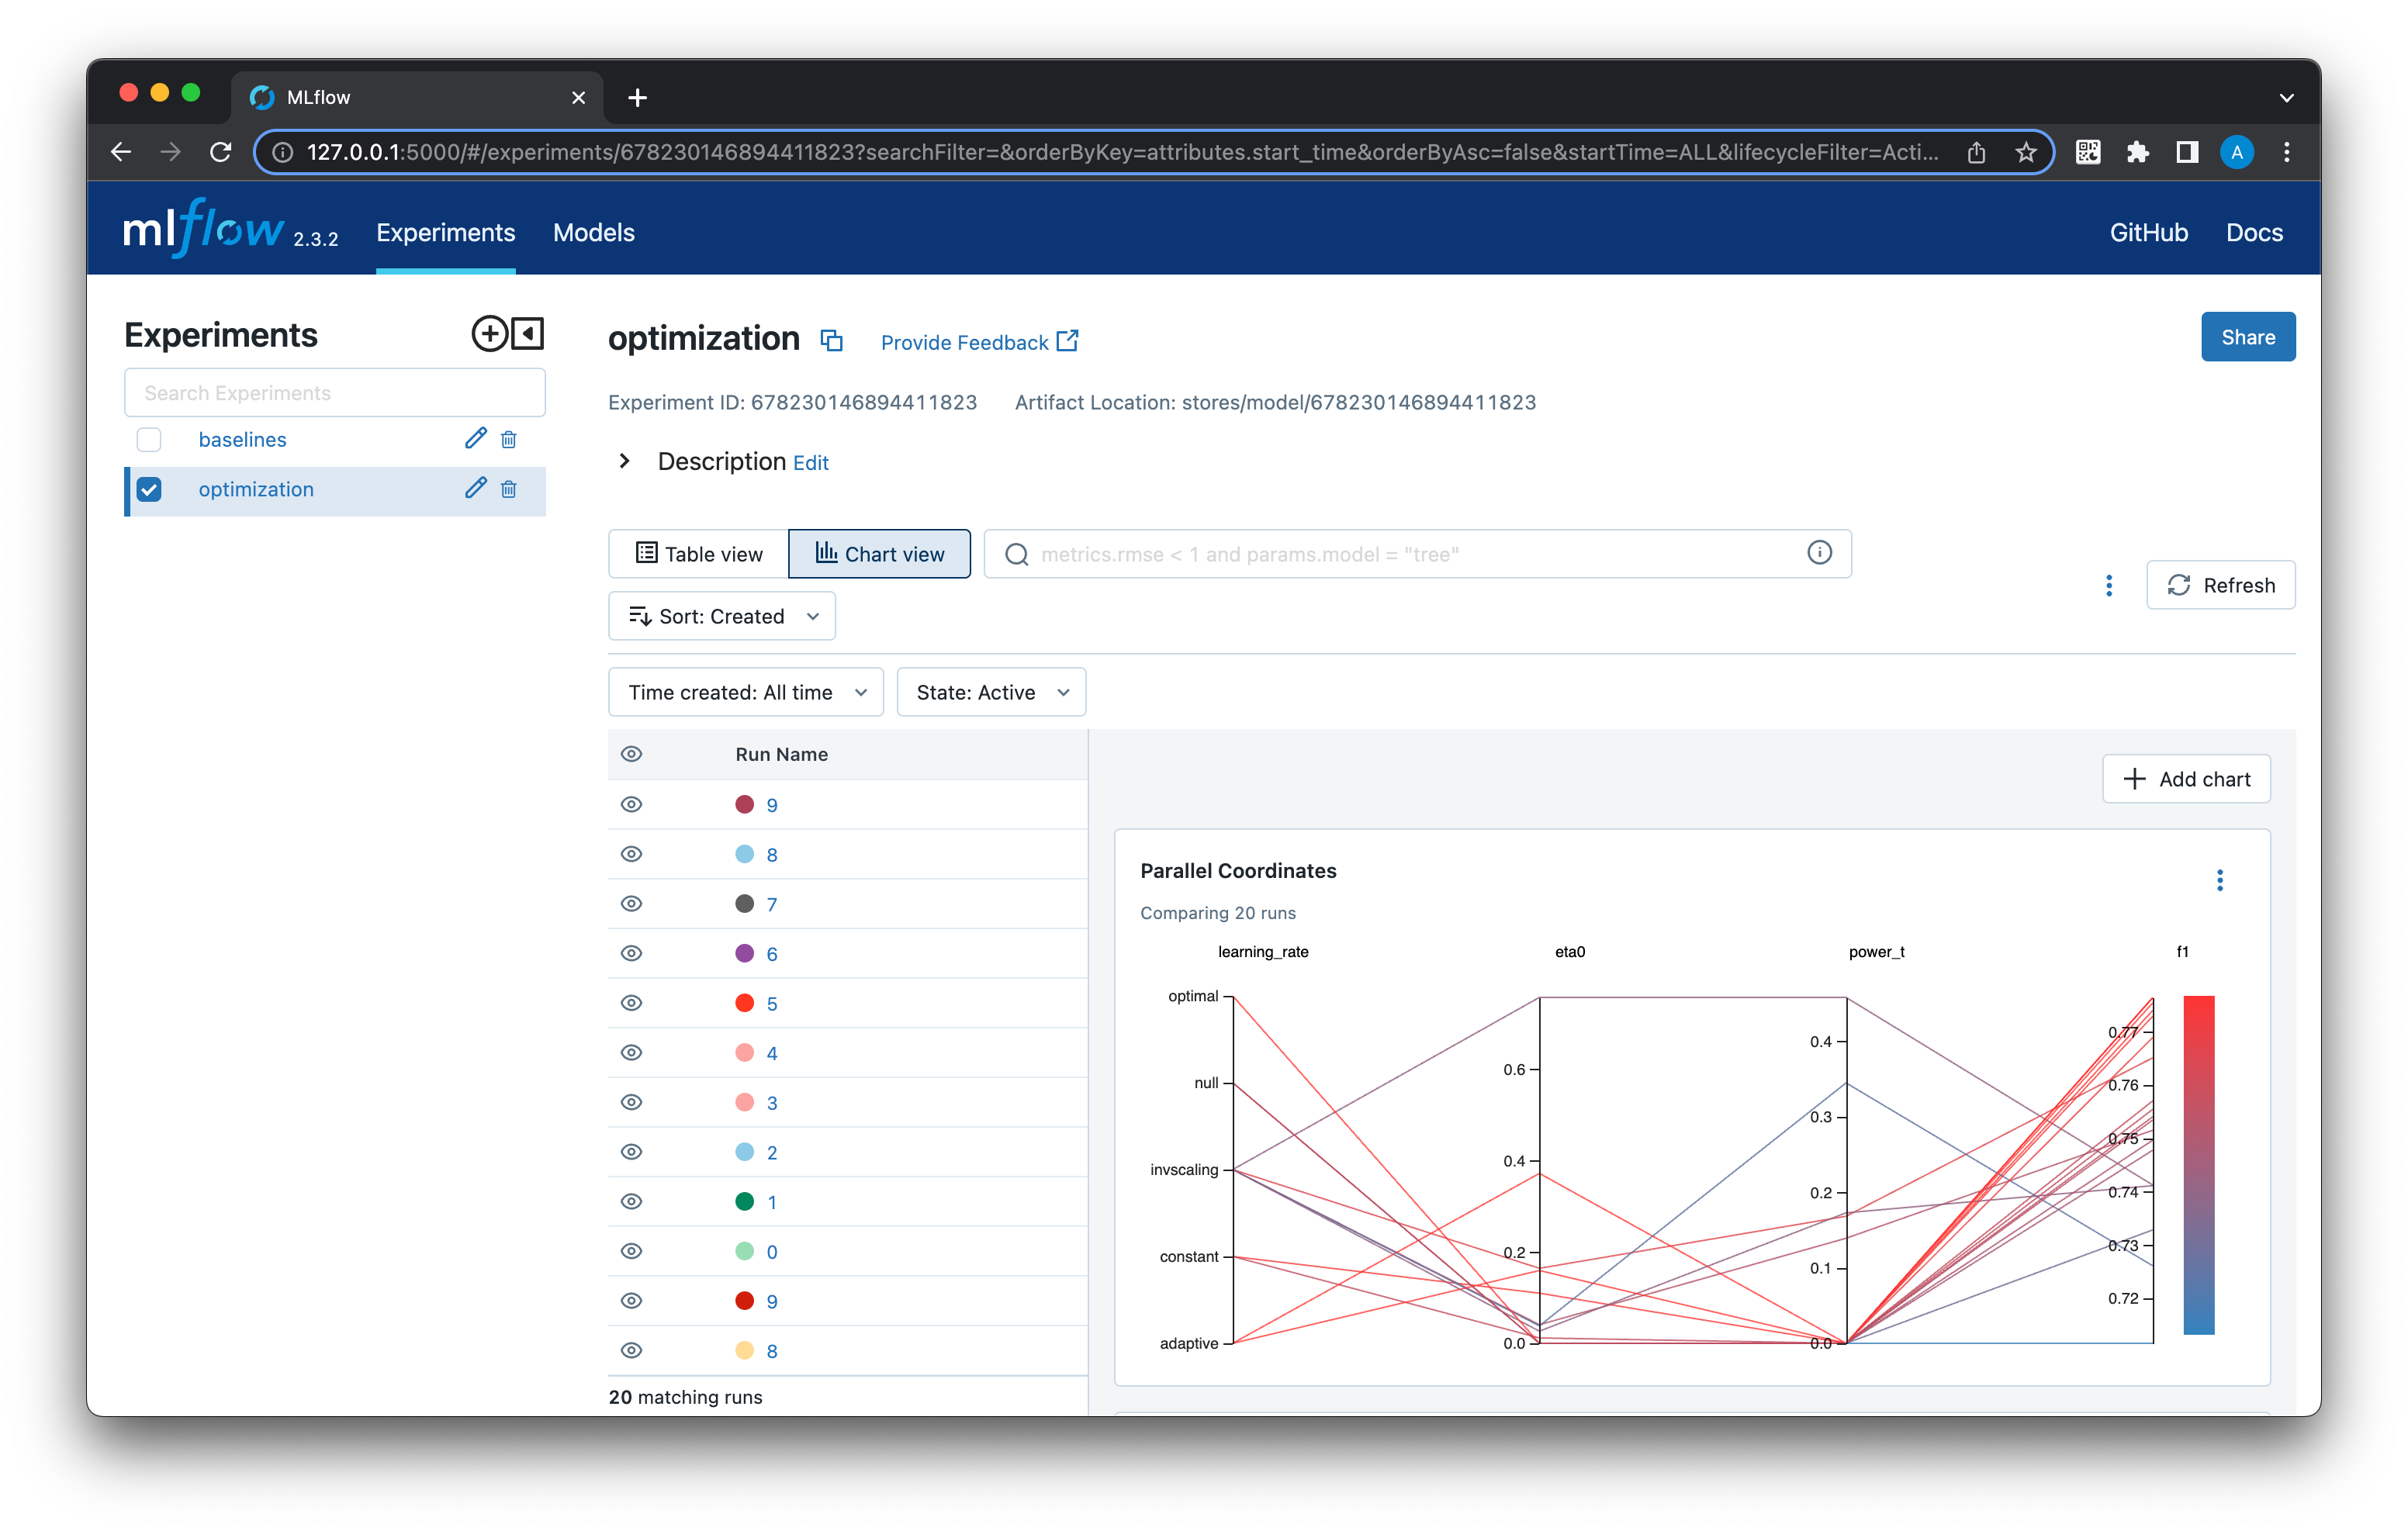The image size is (2408, 1531).
Task: Open the Models tab in header
Action: click(x=593, y=232)
